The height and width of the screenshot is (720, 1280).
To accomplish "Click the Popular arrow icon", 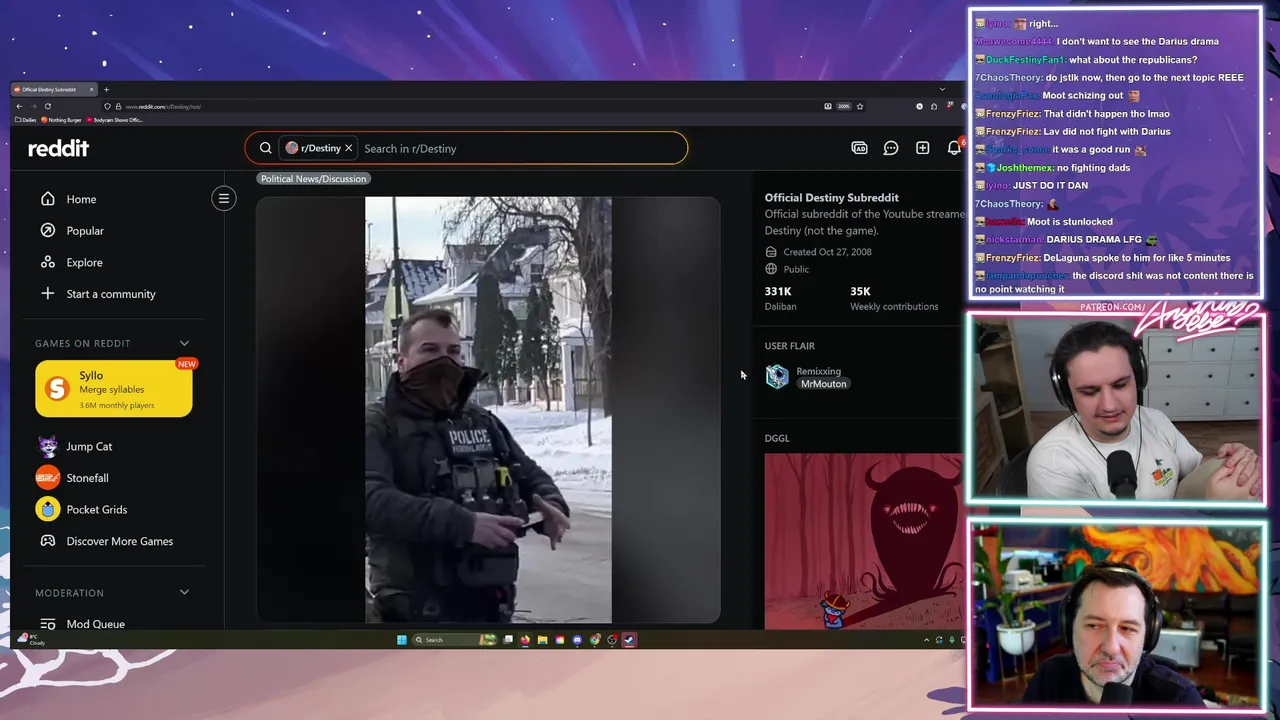I will point(47,231).
